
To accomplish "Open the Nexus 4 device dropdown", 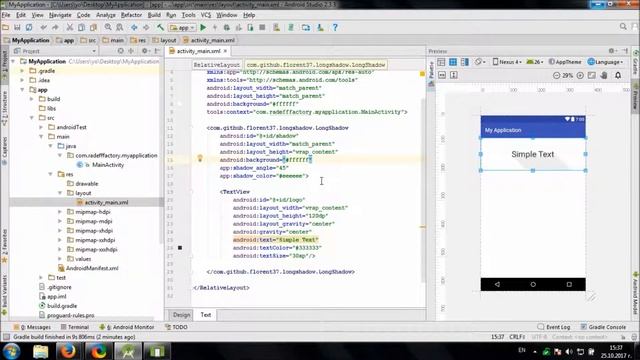I will (507, 62).
